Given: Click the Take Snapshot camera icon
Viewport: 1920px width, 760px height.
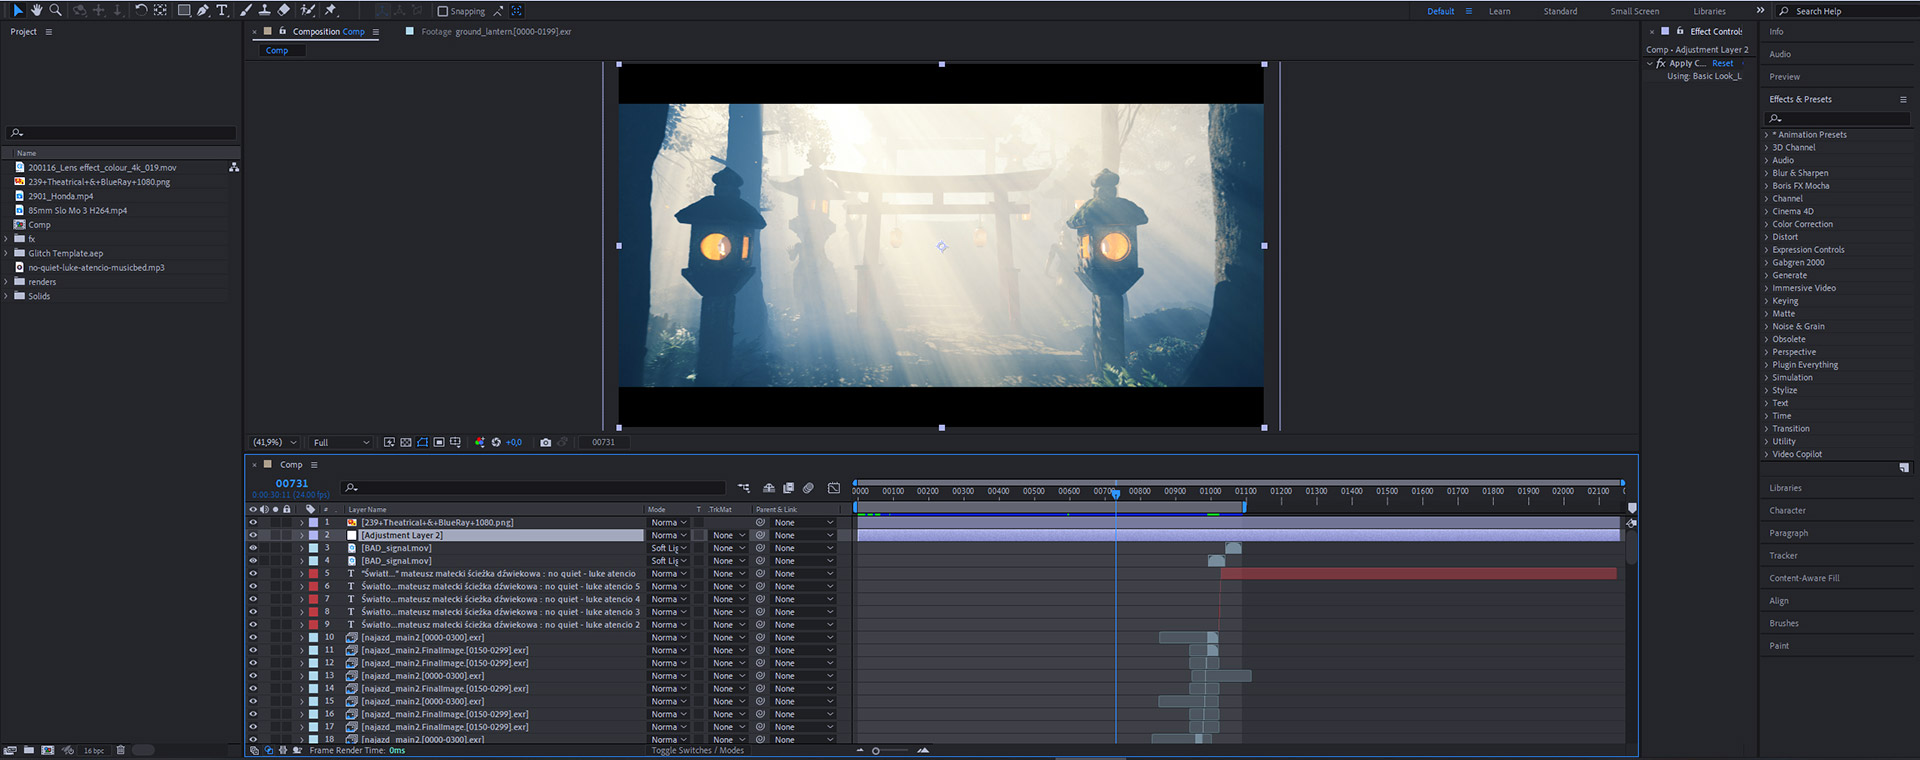Looking at the screenshot, I should [x=545, y=442].
